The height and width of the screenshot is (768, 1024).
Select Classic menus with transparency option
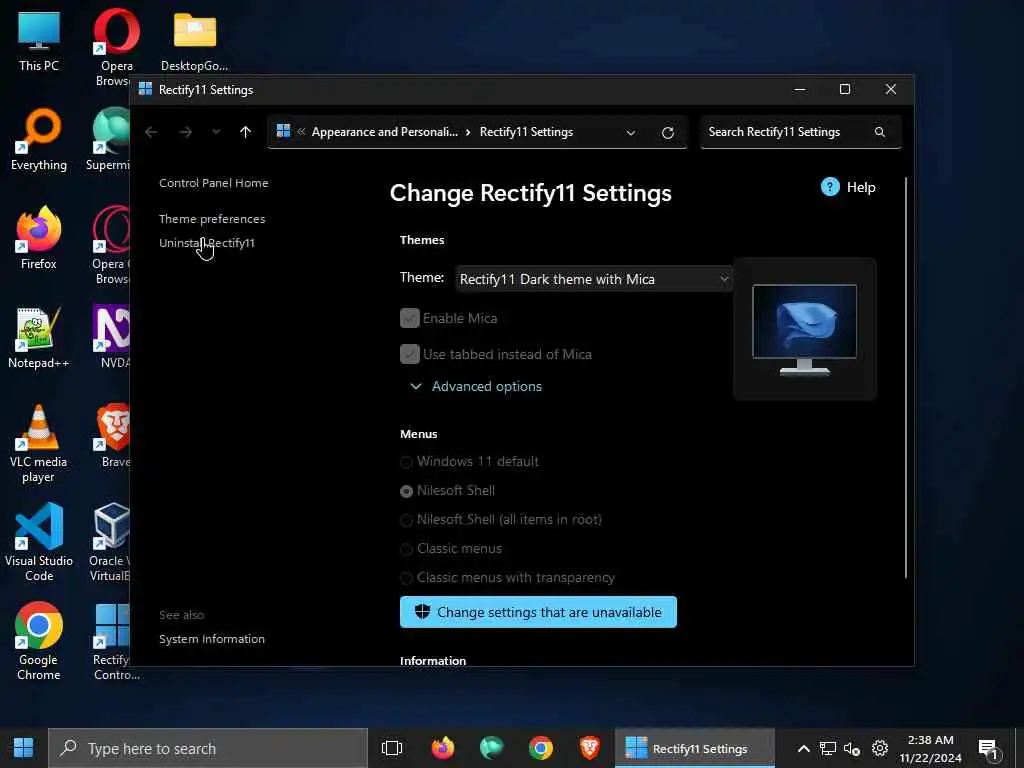pyautogui.click(x=406, y=578)
